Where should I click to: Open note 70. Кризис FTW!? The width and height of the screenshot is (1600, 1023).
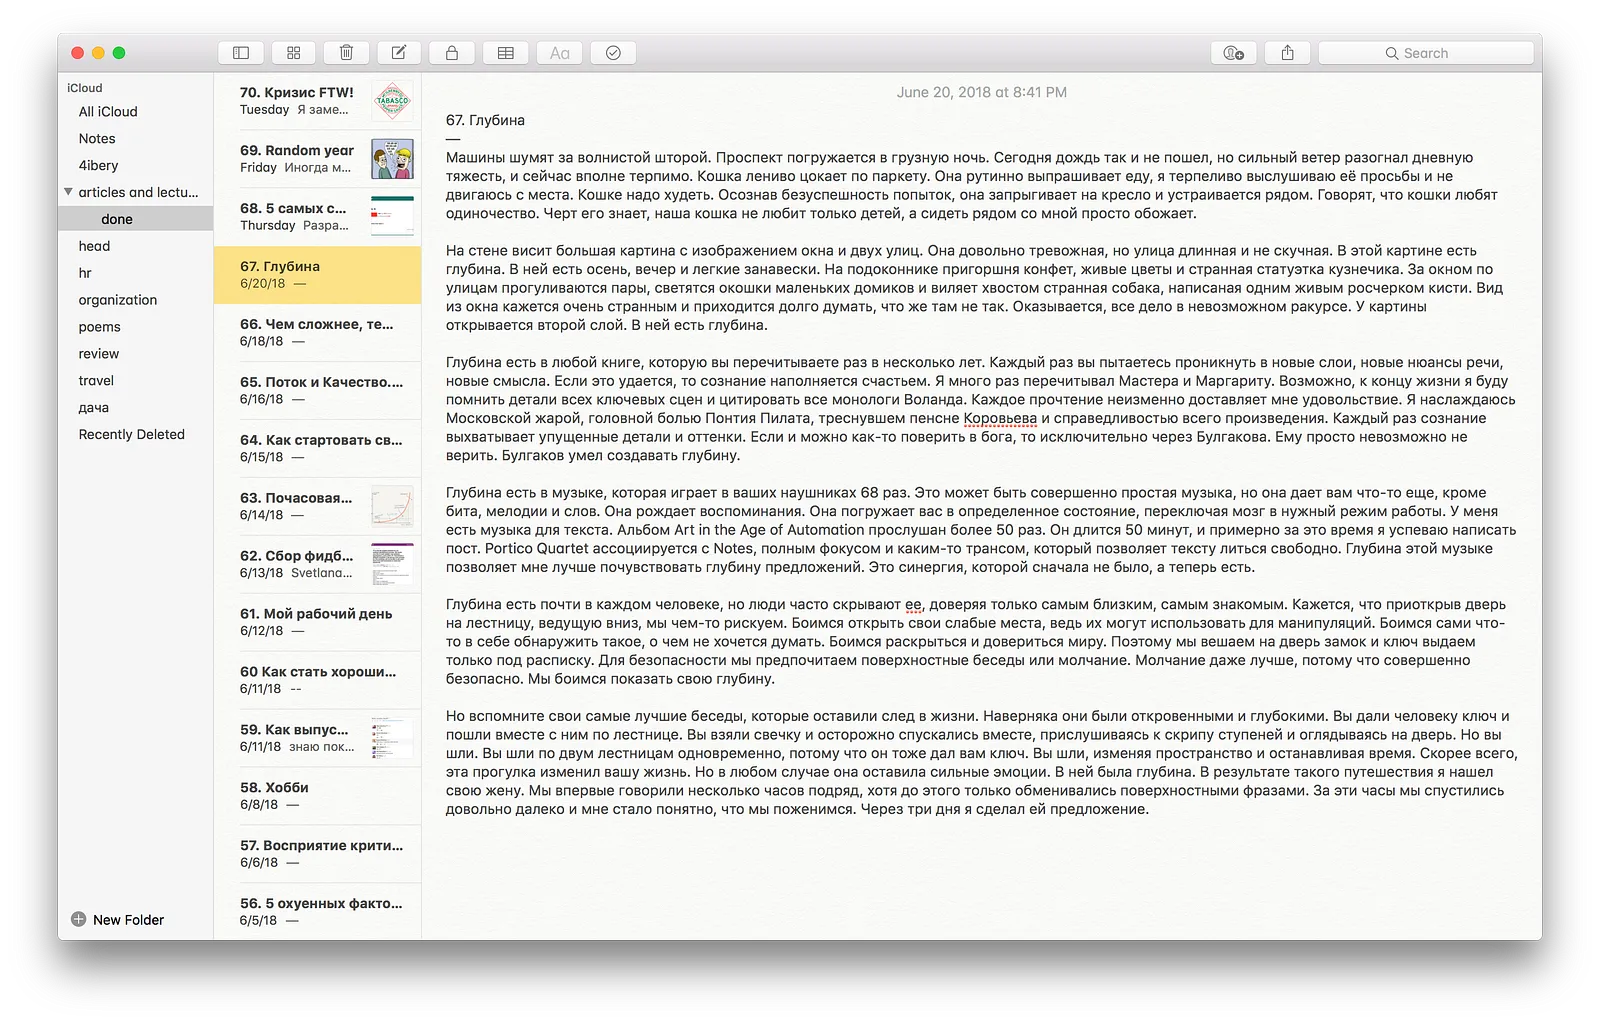coord(317,101)
